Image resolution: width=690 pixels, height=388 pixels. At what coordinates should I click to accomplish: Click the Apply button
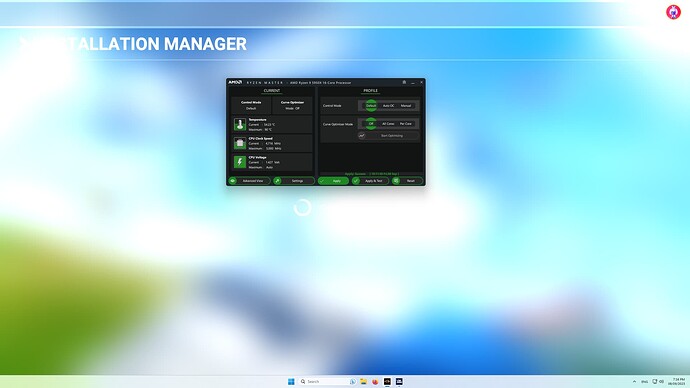(333, 181)
